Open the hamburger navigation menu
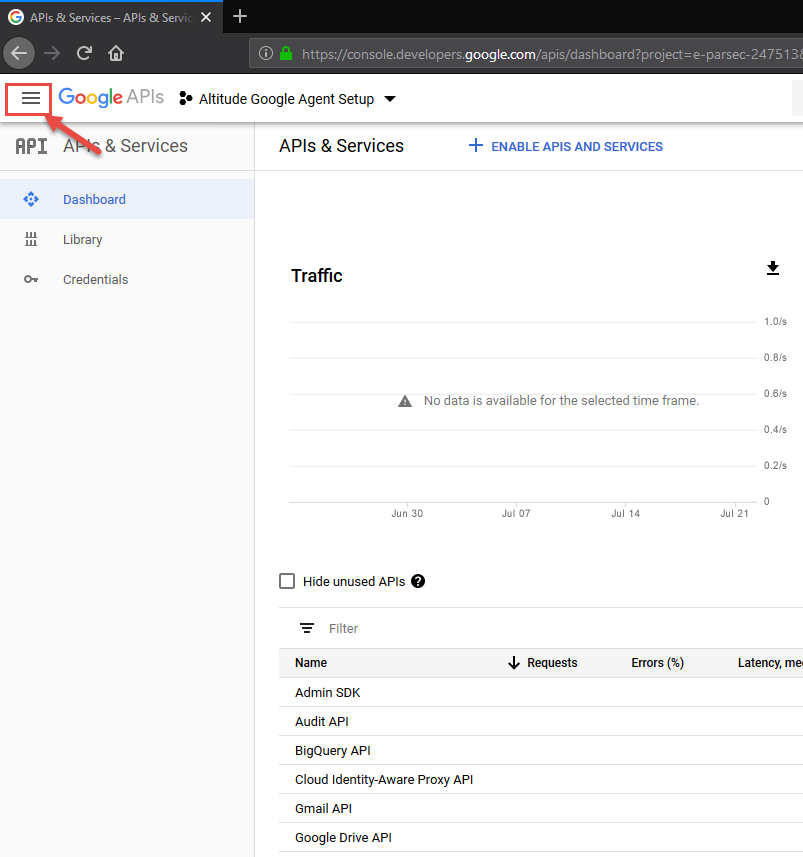The height and width of the screenshot is (857, 803). coord(30,98)
